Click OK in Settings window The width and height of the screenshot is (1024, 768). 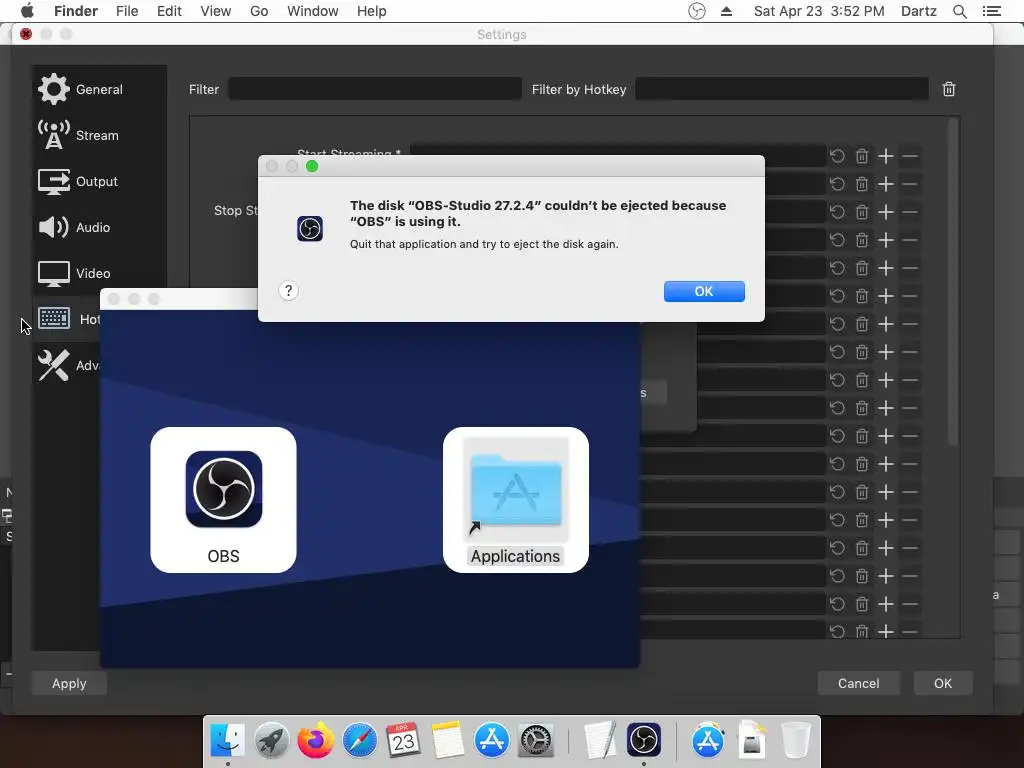[942, 683]
